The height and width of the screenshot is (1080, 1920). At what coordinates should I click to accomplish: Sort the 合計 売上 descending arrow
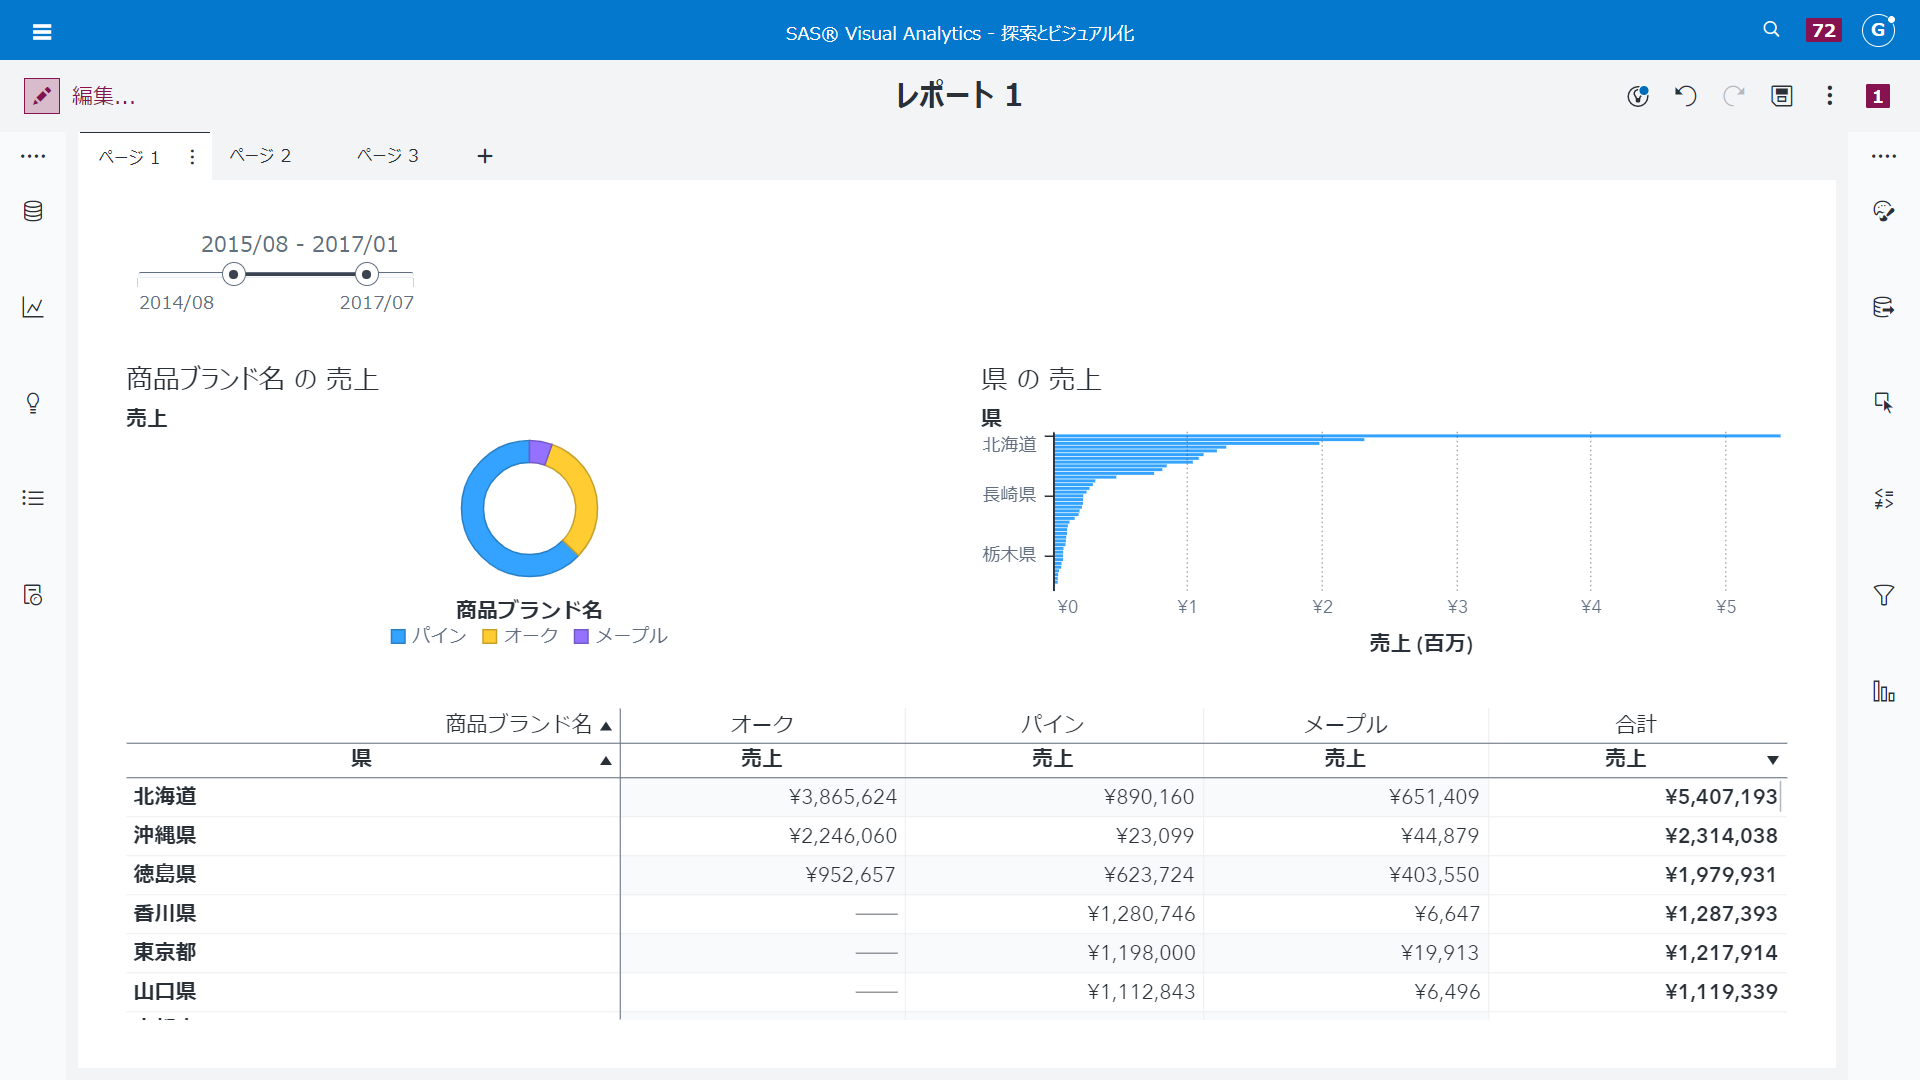point(1773,761)
